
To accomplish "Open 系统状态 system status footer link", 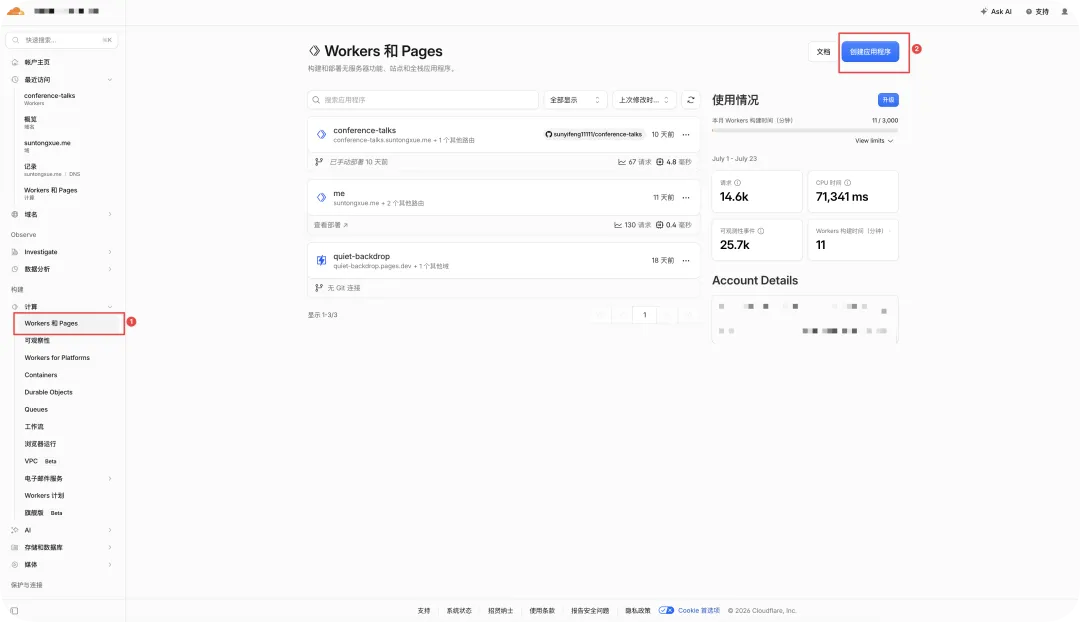I will point(459,611).
